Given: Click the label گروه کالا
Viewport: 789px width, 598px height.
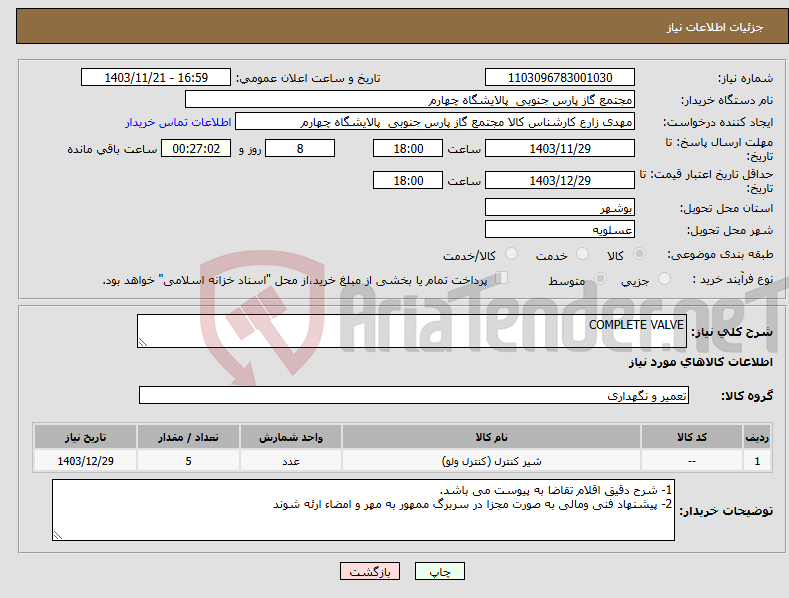Looking at the screenshot, I should (747, 396).
